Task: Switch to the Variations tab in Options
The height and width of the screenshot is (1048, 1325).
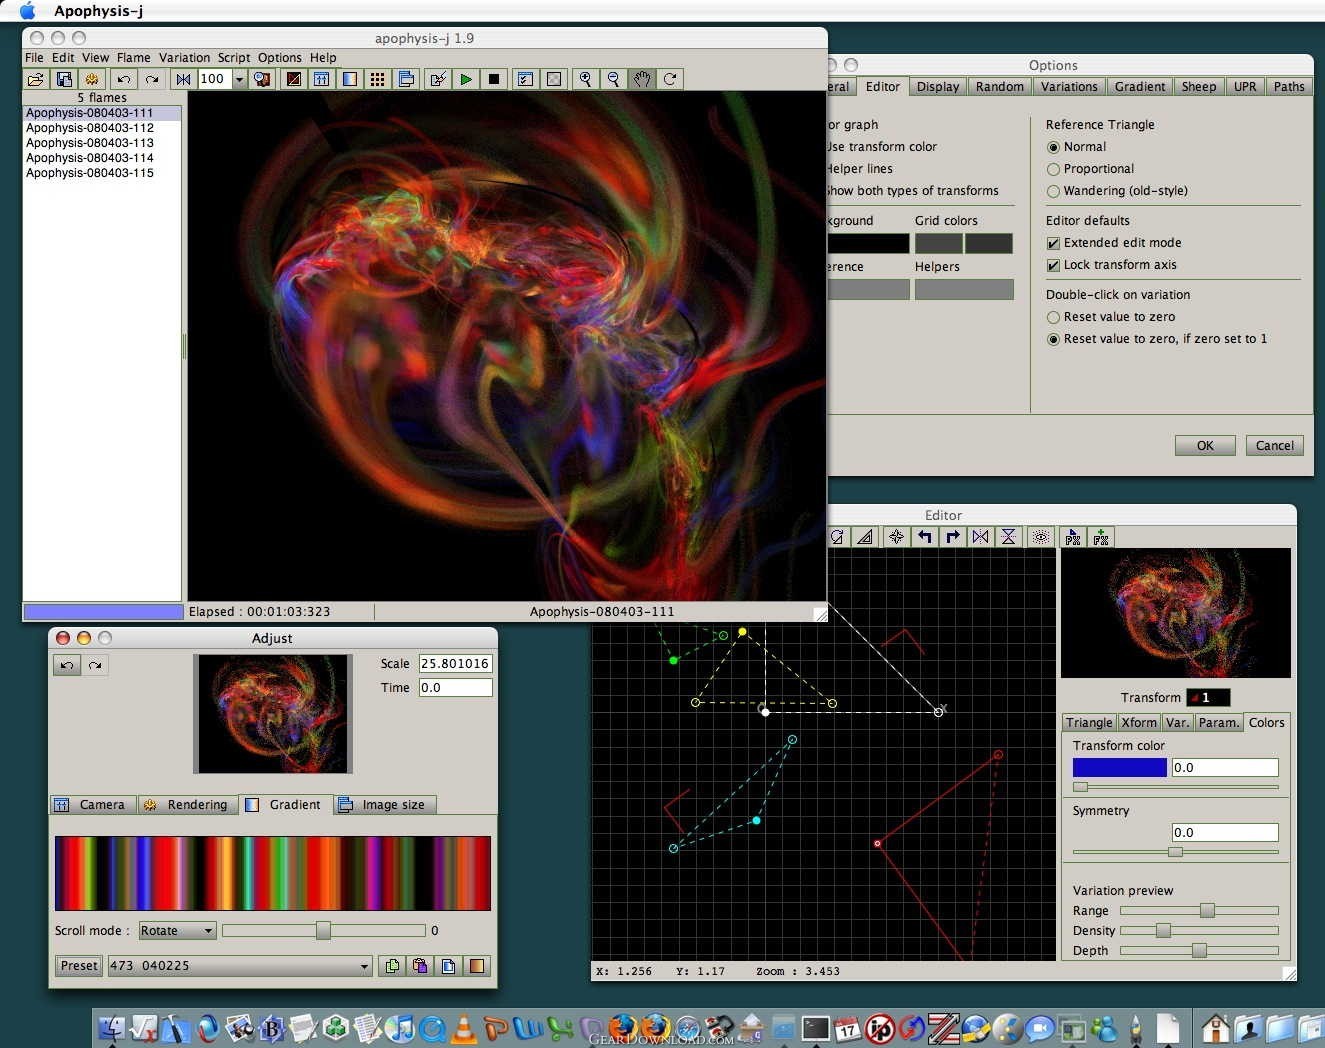Action: tap(1069, 87)
